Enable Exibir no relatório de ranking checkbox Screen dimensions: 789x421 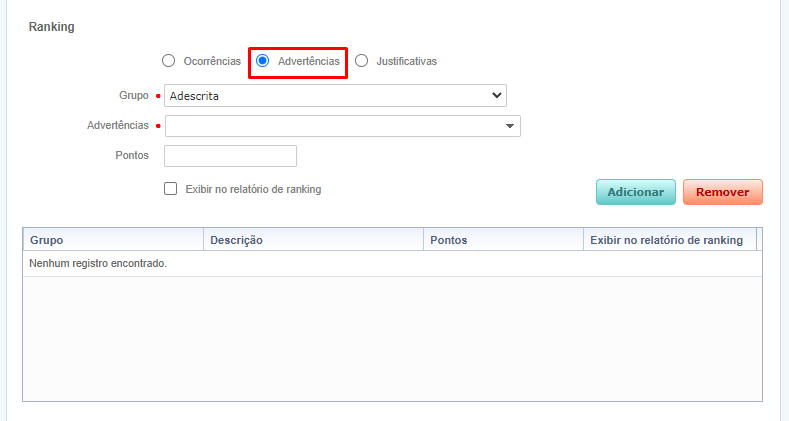(171, 188)
